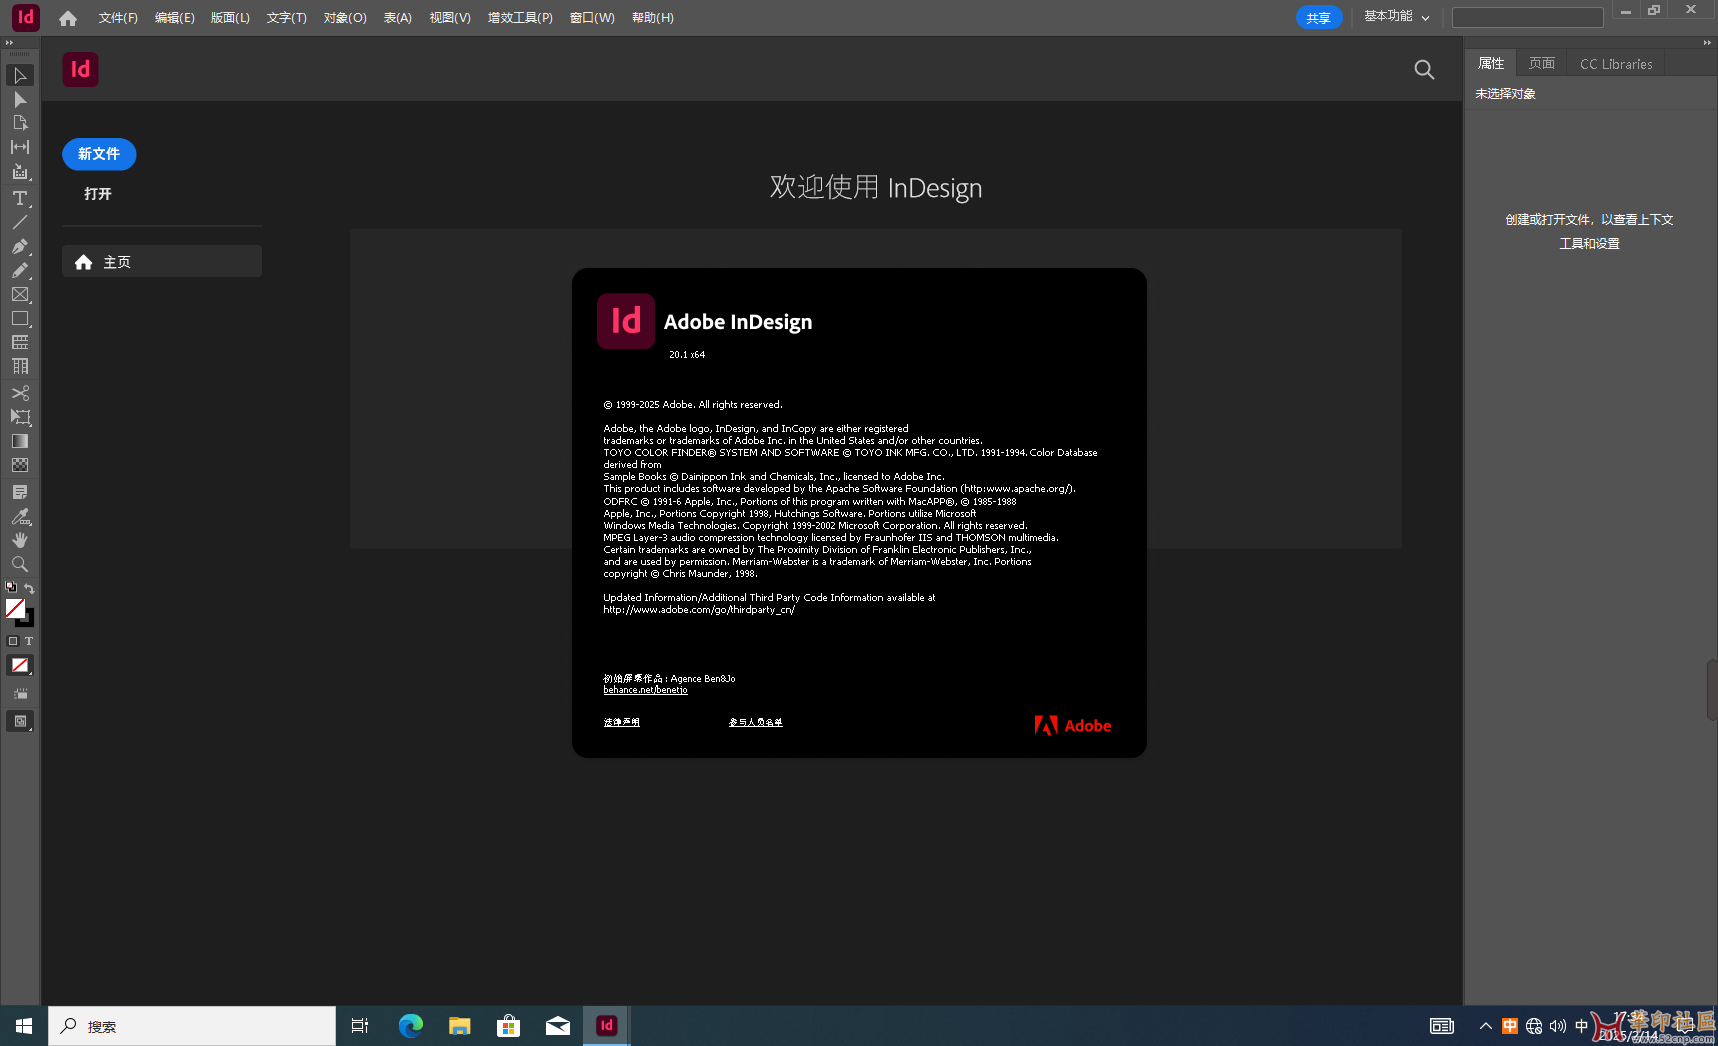This screenshot has width=1718, height=1046.
Task: Open the 基本功能 workspace dropdown
Action: tap(1397, 17)
